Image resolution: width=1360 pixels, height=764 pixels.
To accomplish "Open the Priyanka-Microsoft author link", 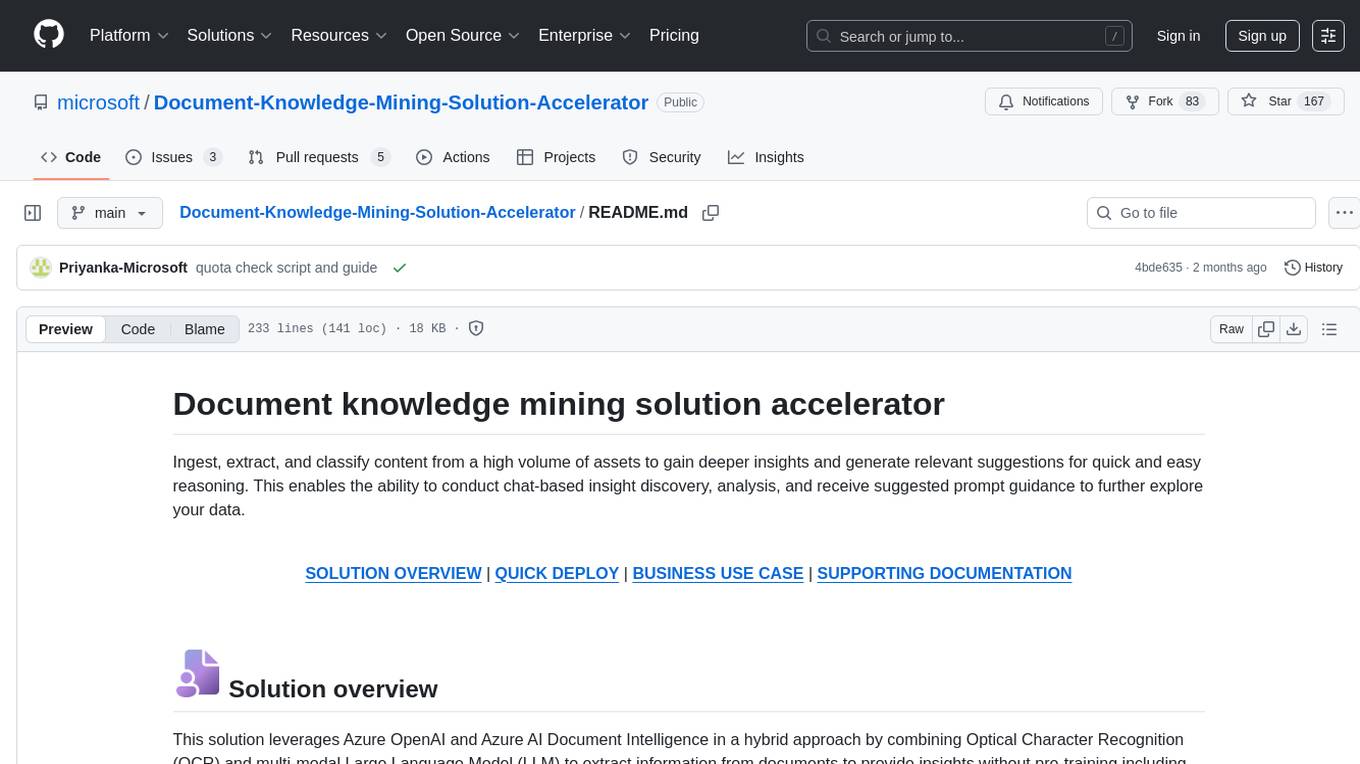I will pos(123,268).
